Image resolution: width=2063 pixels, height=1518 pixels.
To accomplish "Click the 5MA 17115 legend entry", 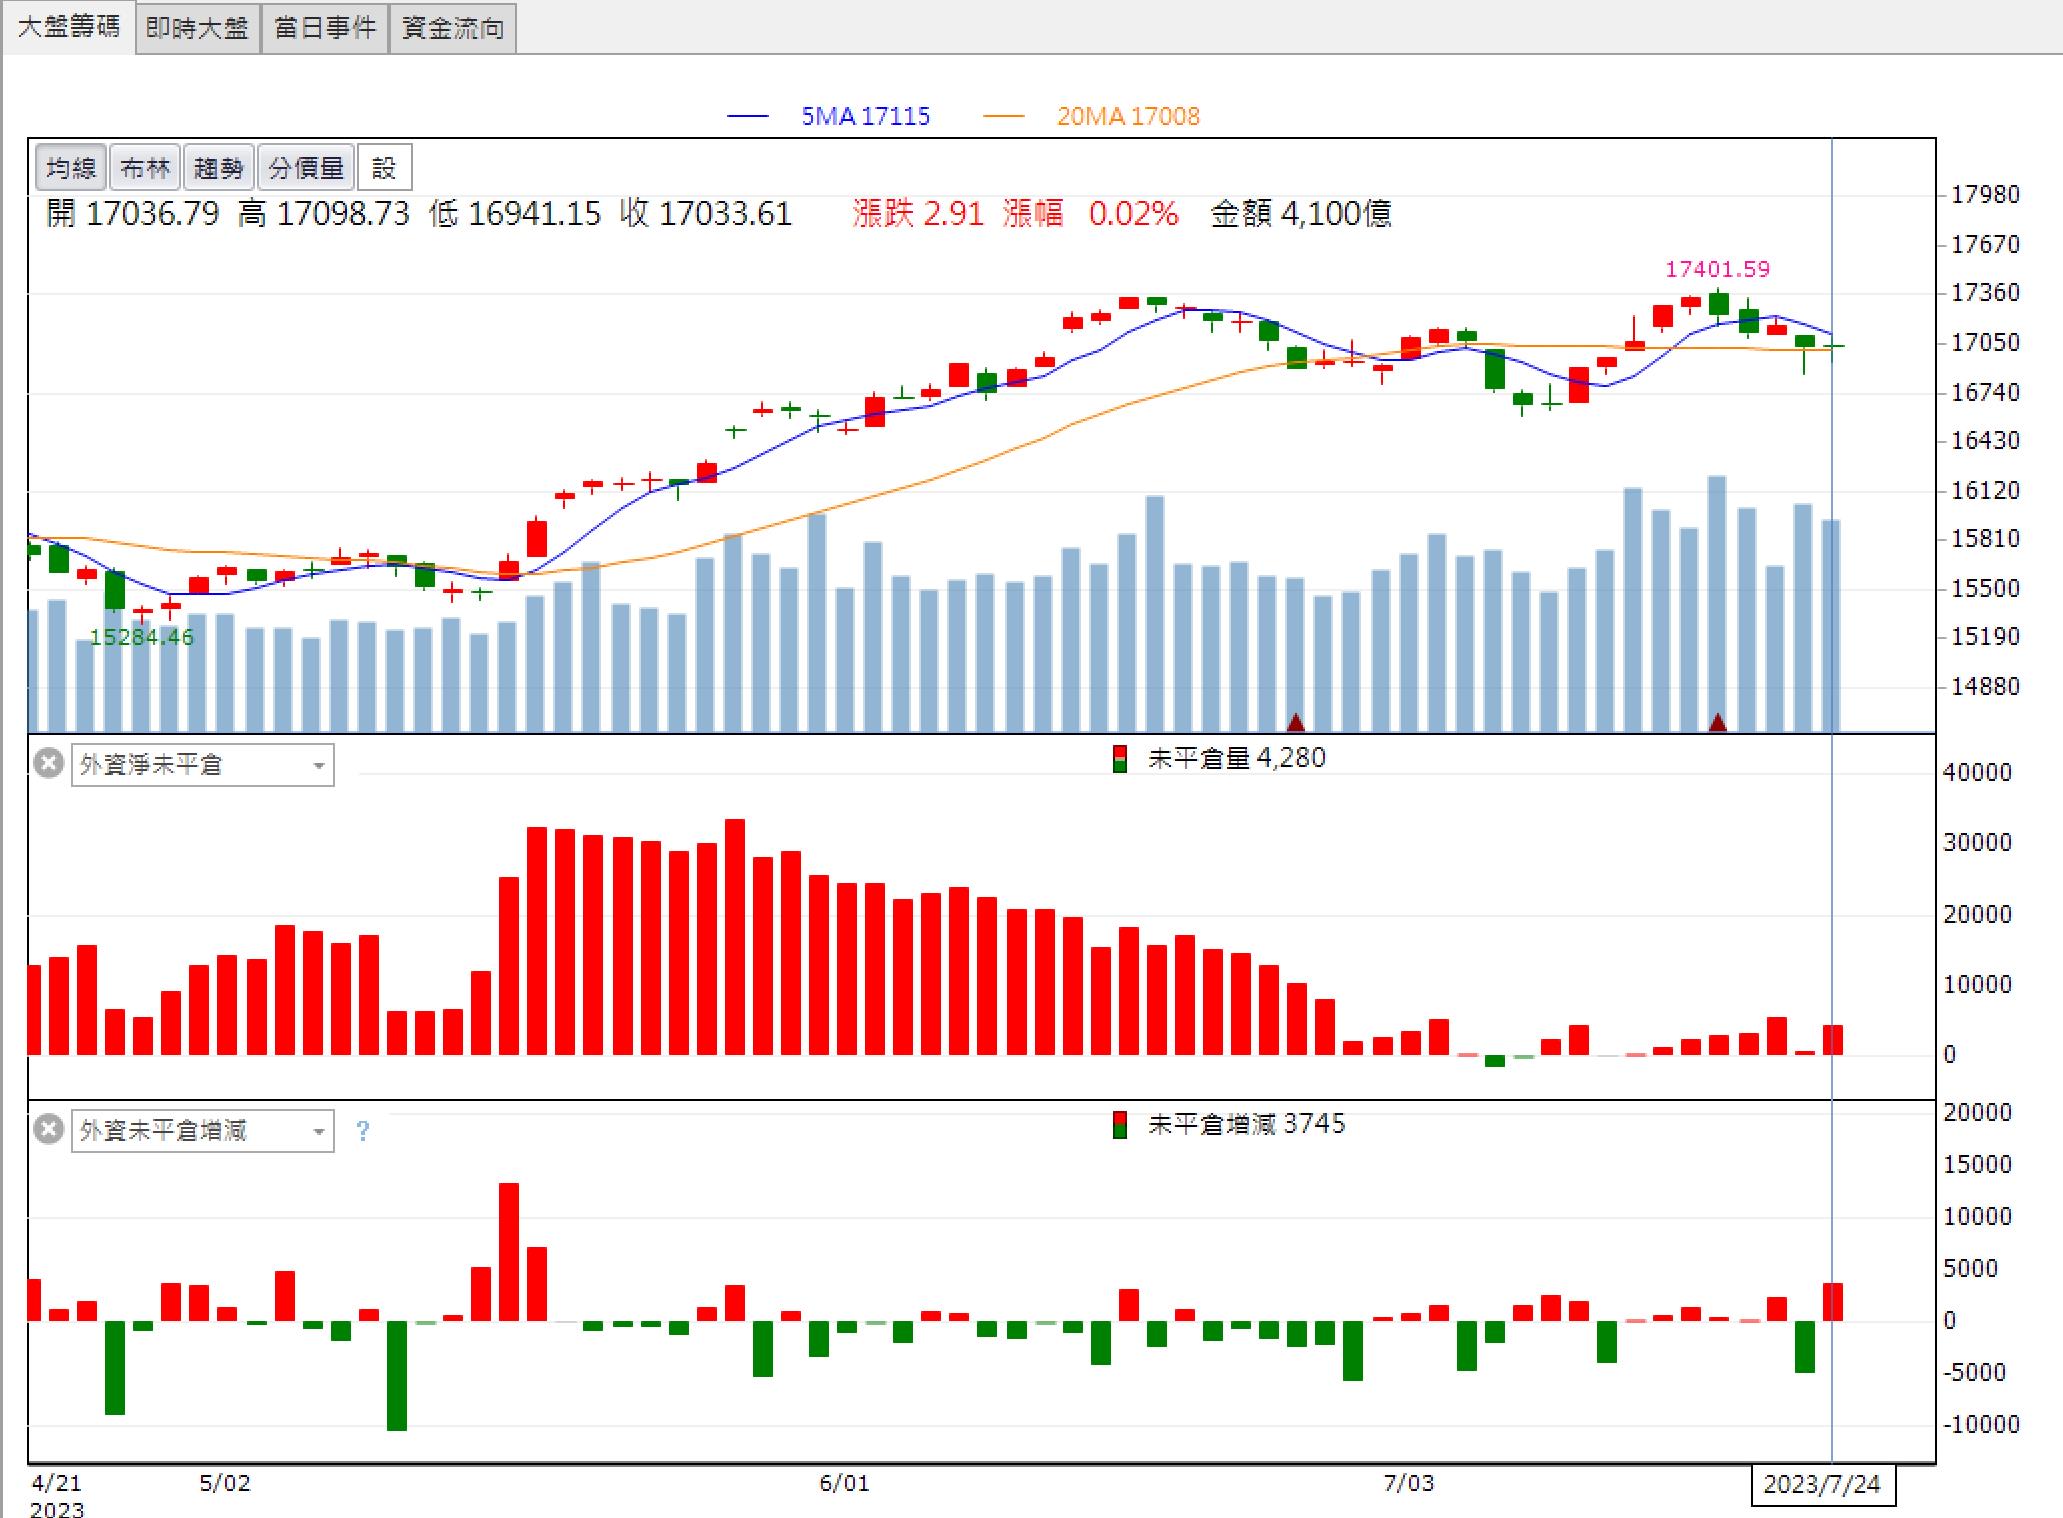I will point(829,116).
